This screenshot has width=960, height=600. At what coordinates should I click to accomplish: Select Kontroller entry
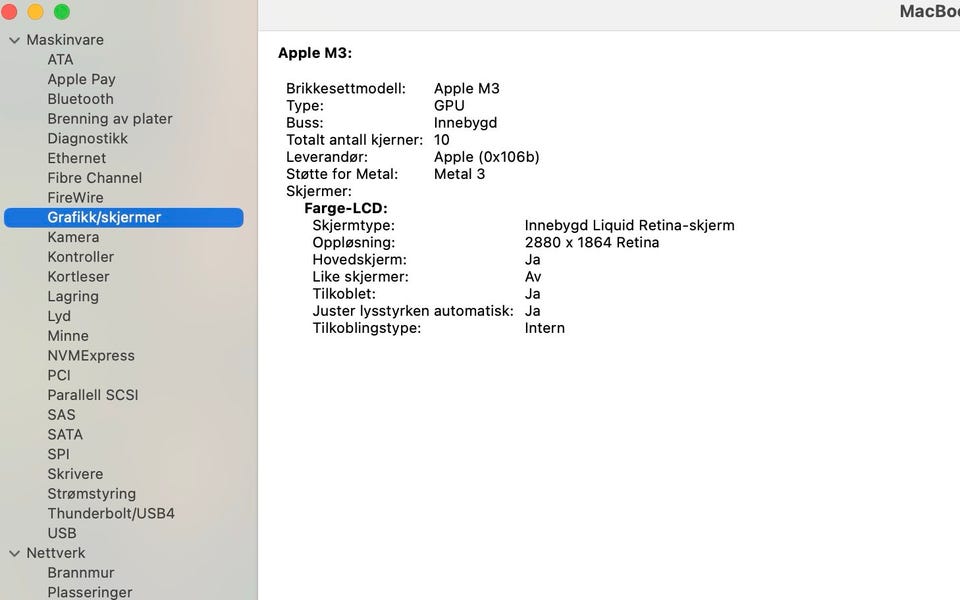click(80, 257)
